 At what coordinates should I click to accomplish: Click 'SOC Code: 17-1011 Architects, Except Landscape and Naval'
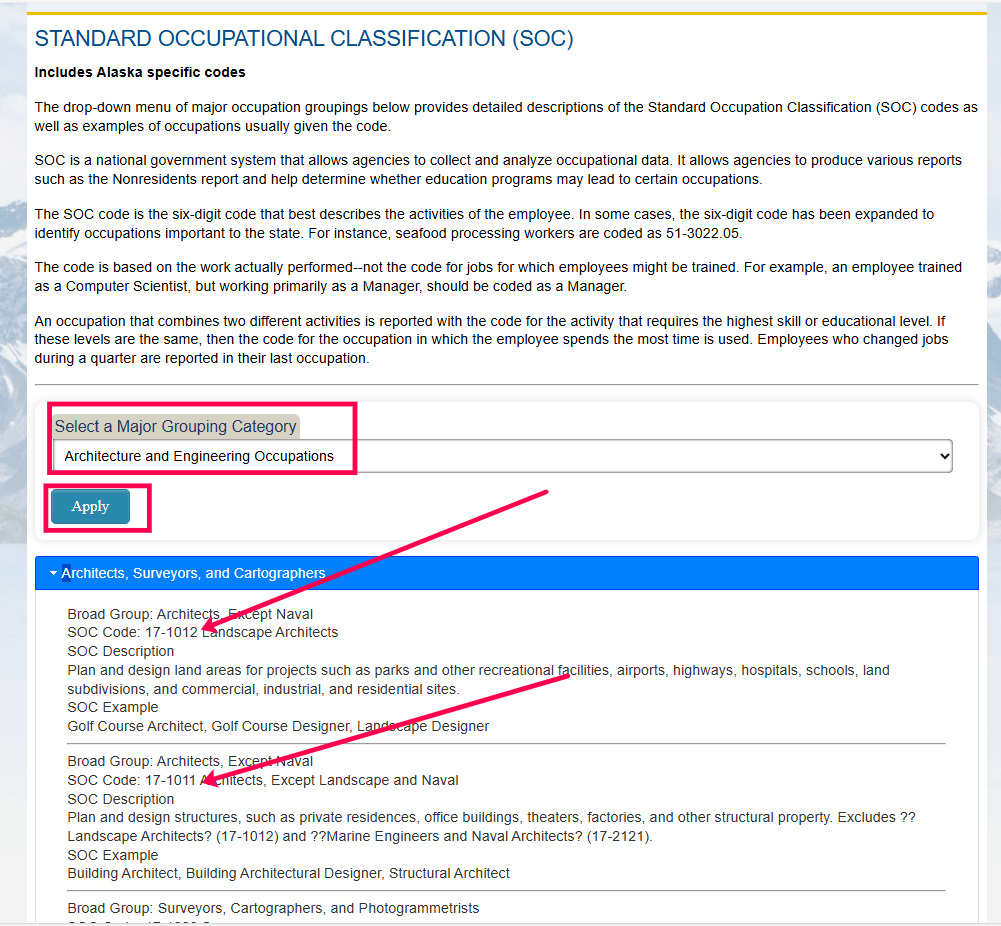[x=263, y=780]
